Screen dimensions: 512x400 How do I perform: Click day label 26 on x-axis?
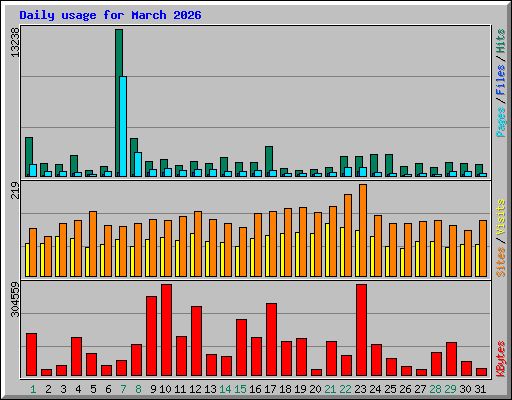405,389
